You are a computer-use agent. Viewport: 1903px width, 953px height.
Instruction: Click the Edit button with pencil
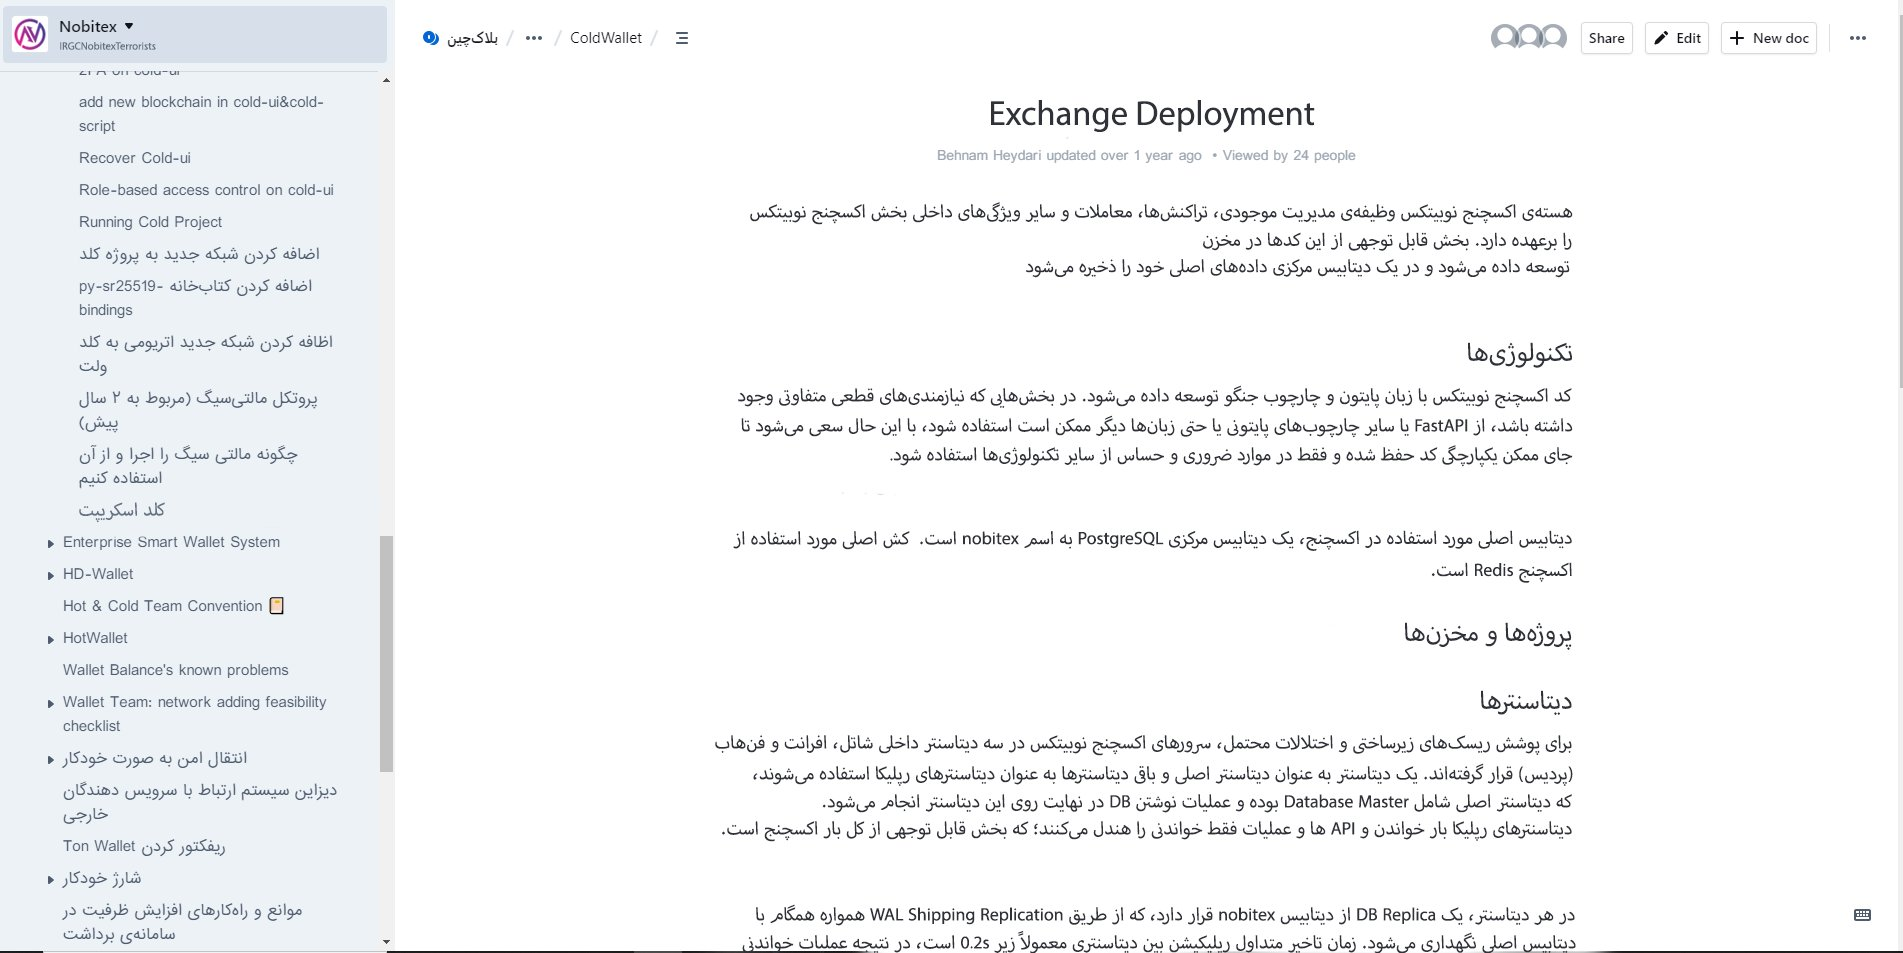click(1677, 38)
